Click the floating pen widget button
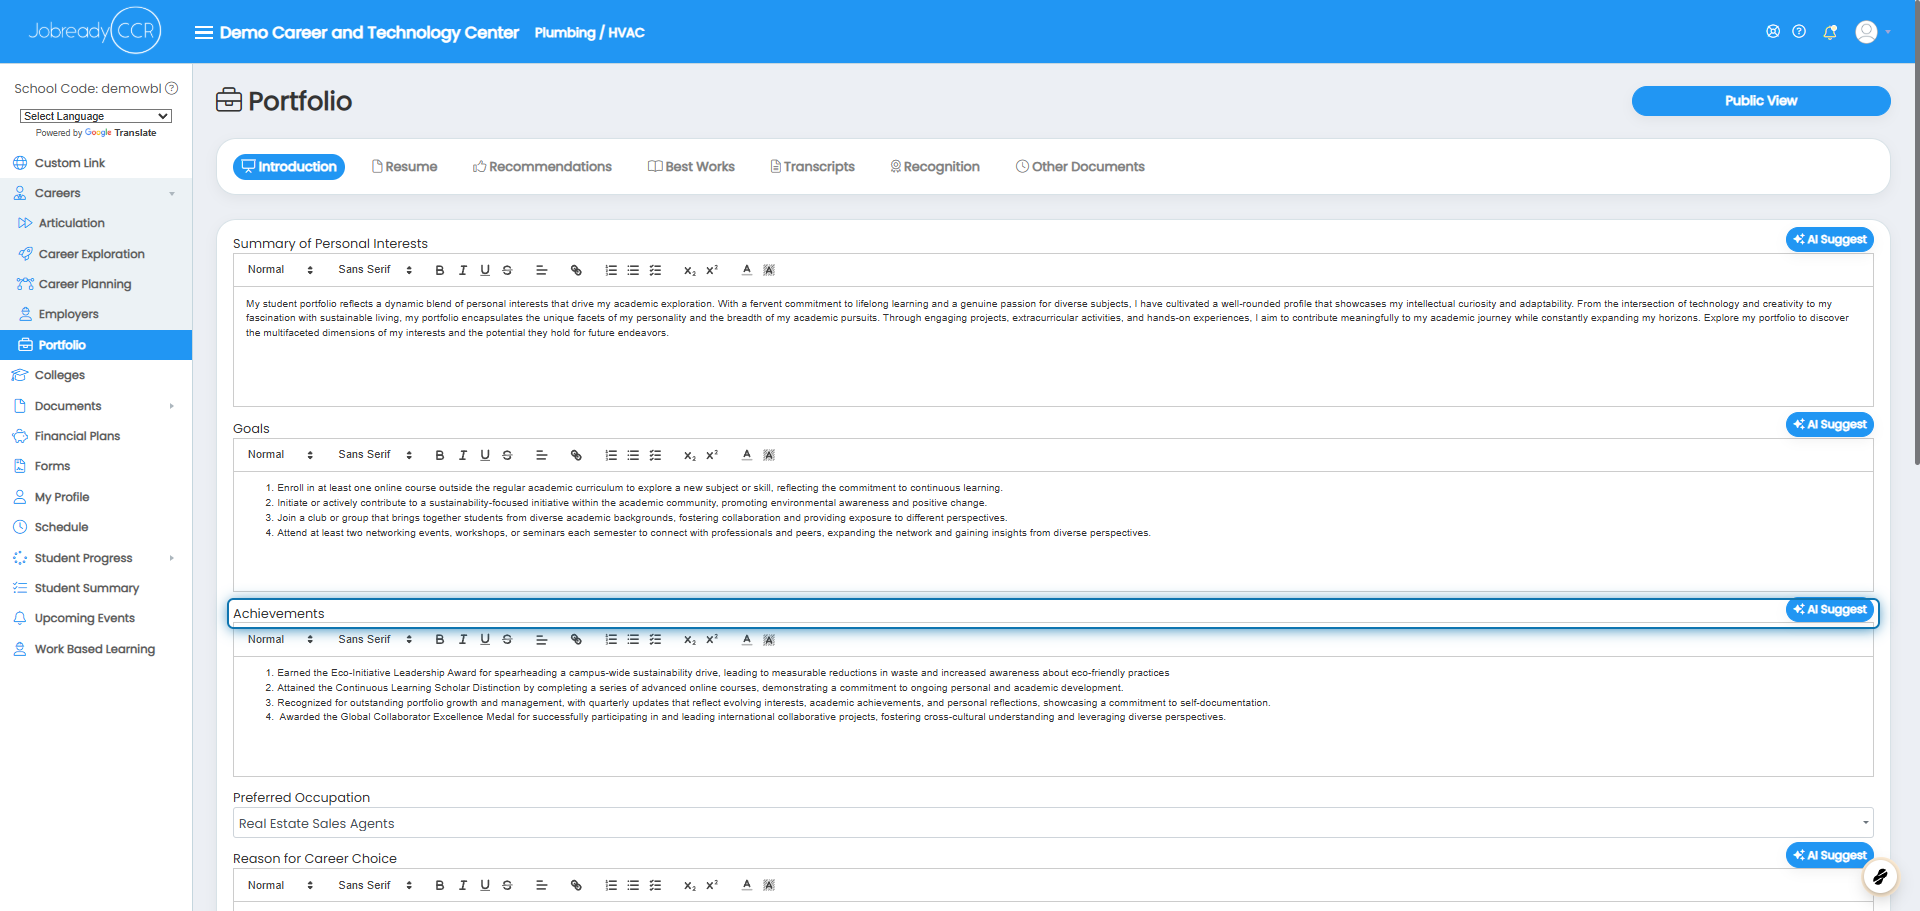Viewport: 1920px width, 911px height. pyautogui.click(x=1880, y=877)
